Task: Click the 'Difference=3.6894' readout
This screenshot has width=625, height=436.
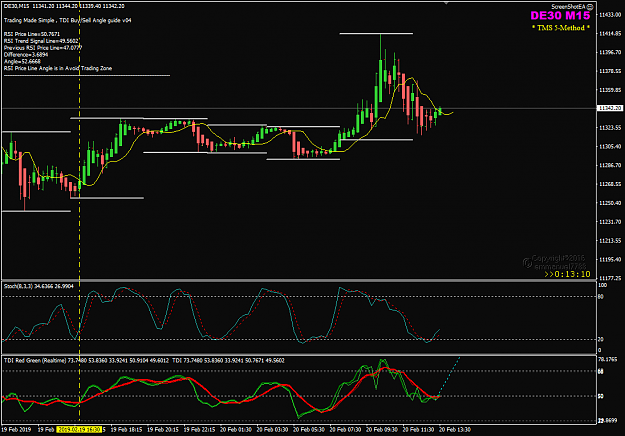Action: click(x=26, y=55)
